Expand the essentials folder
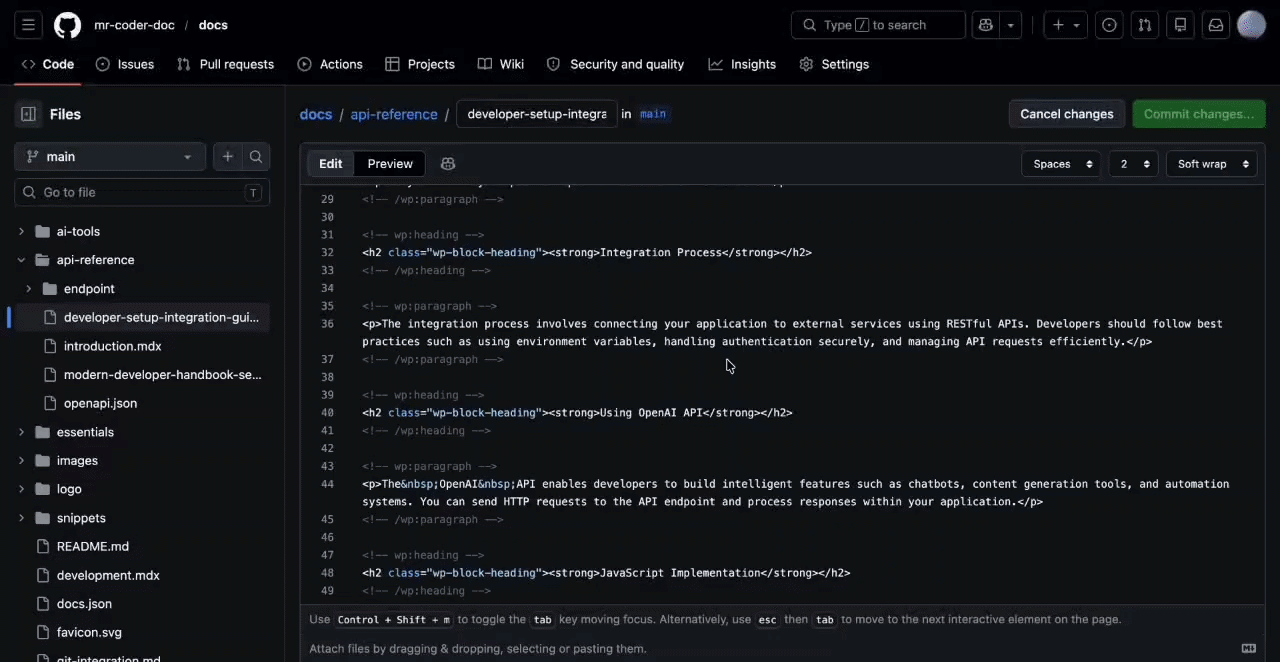The height and width of the screenshot is (662, 1280). click(x=21, y=432)
